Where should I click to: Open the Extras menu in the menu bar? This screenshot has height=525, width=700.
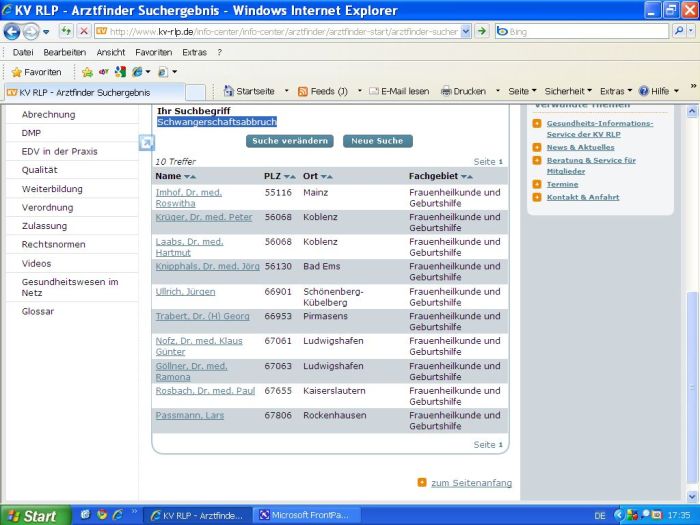click(194, 52)
